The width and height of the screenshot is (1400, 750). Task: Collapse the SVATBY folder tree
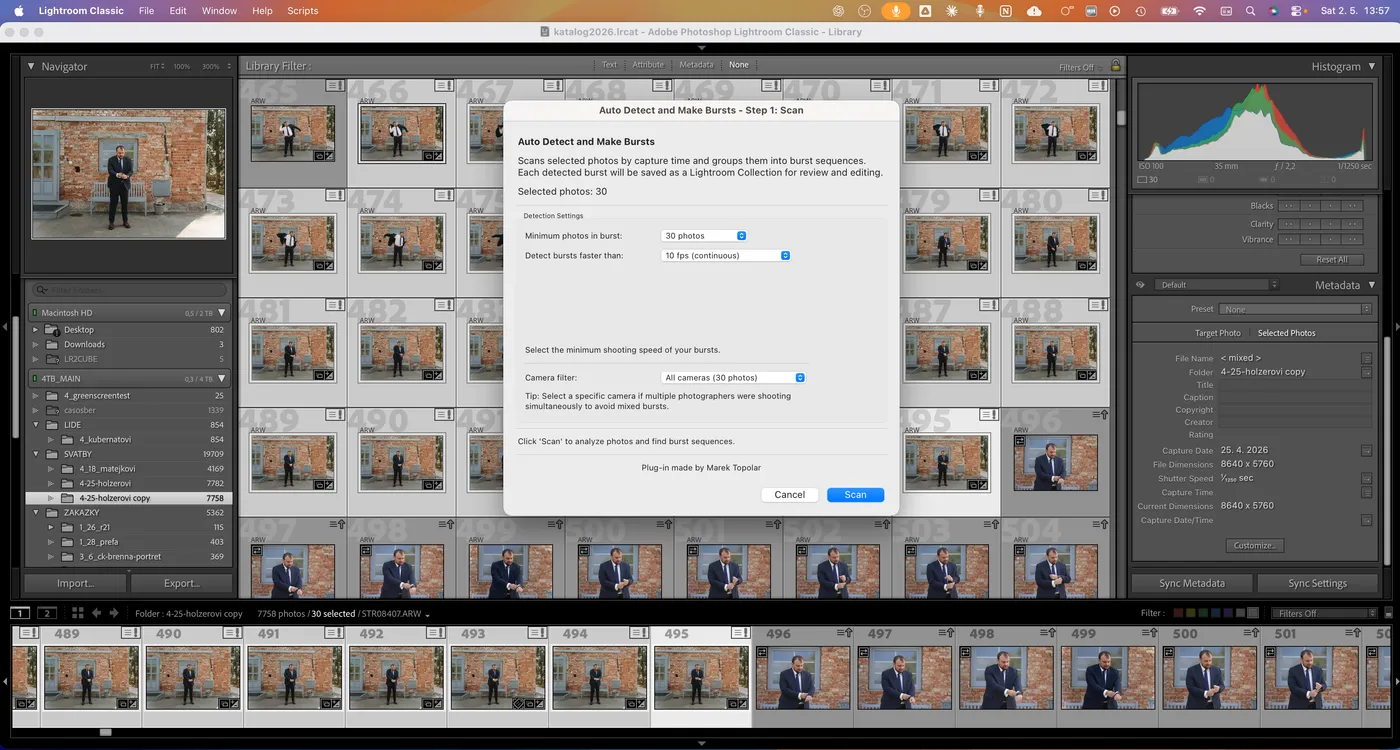click(x=36, y=454)
